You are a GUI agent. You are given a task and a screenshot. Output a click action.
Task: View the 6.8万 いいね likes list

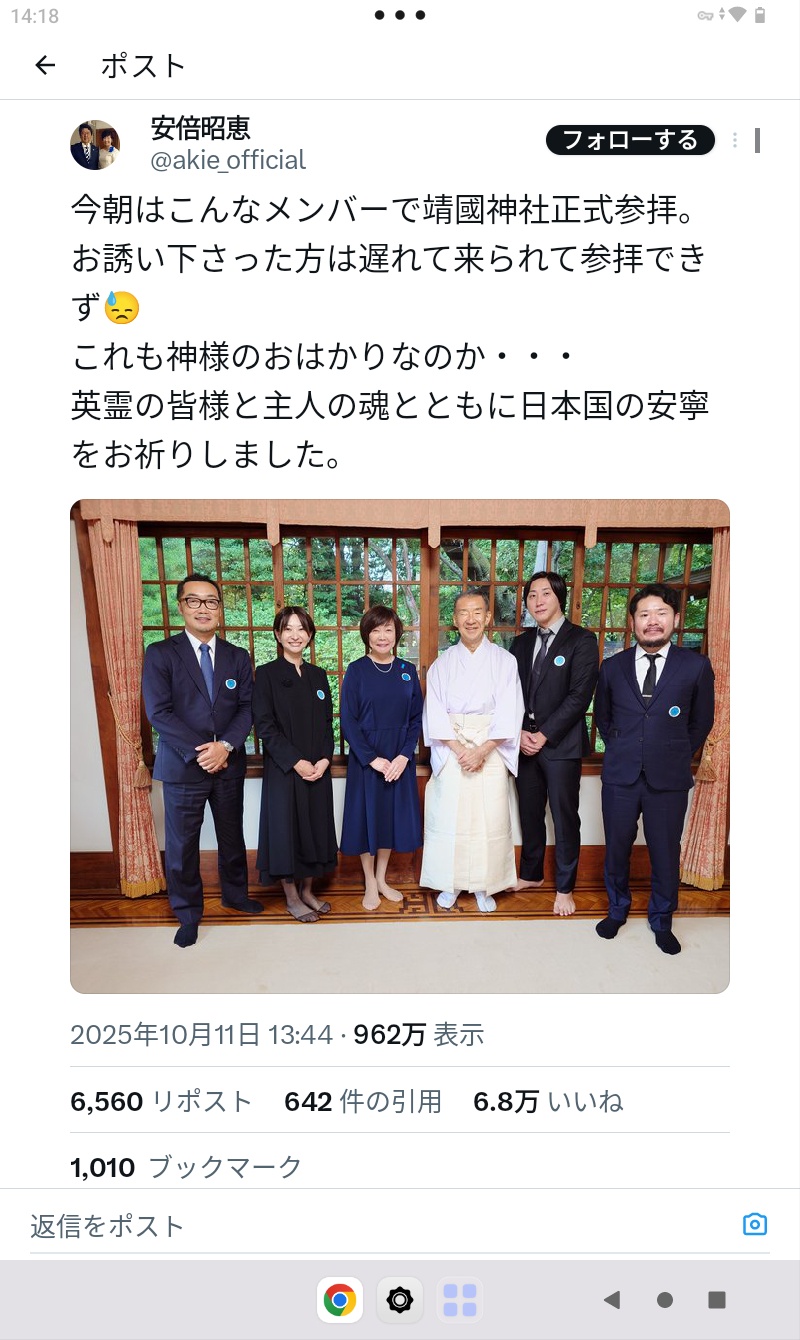[548, 1101]
